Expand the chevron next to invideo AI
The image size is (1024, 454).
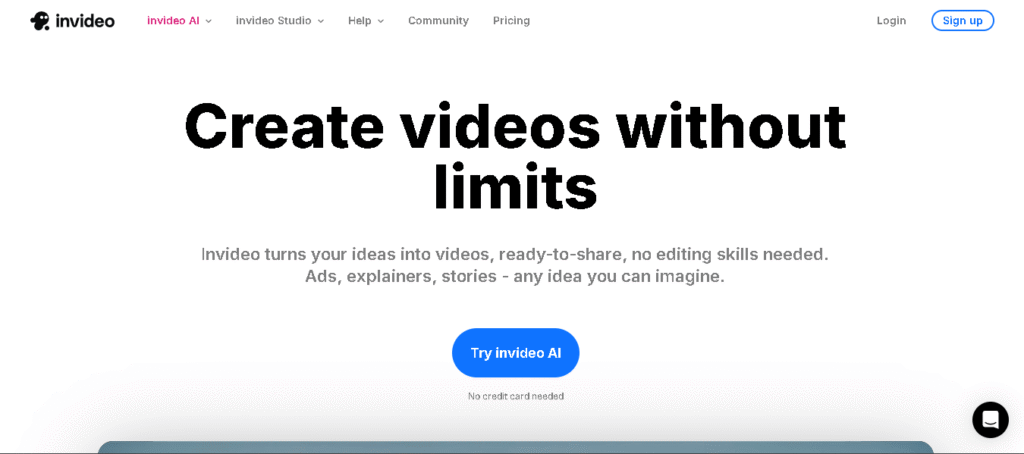click(x=209, y=21)
